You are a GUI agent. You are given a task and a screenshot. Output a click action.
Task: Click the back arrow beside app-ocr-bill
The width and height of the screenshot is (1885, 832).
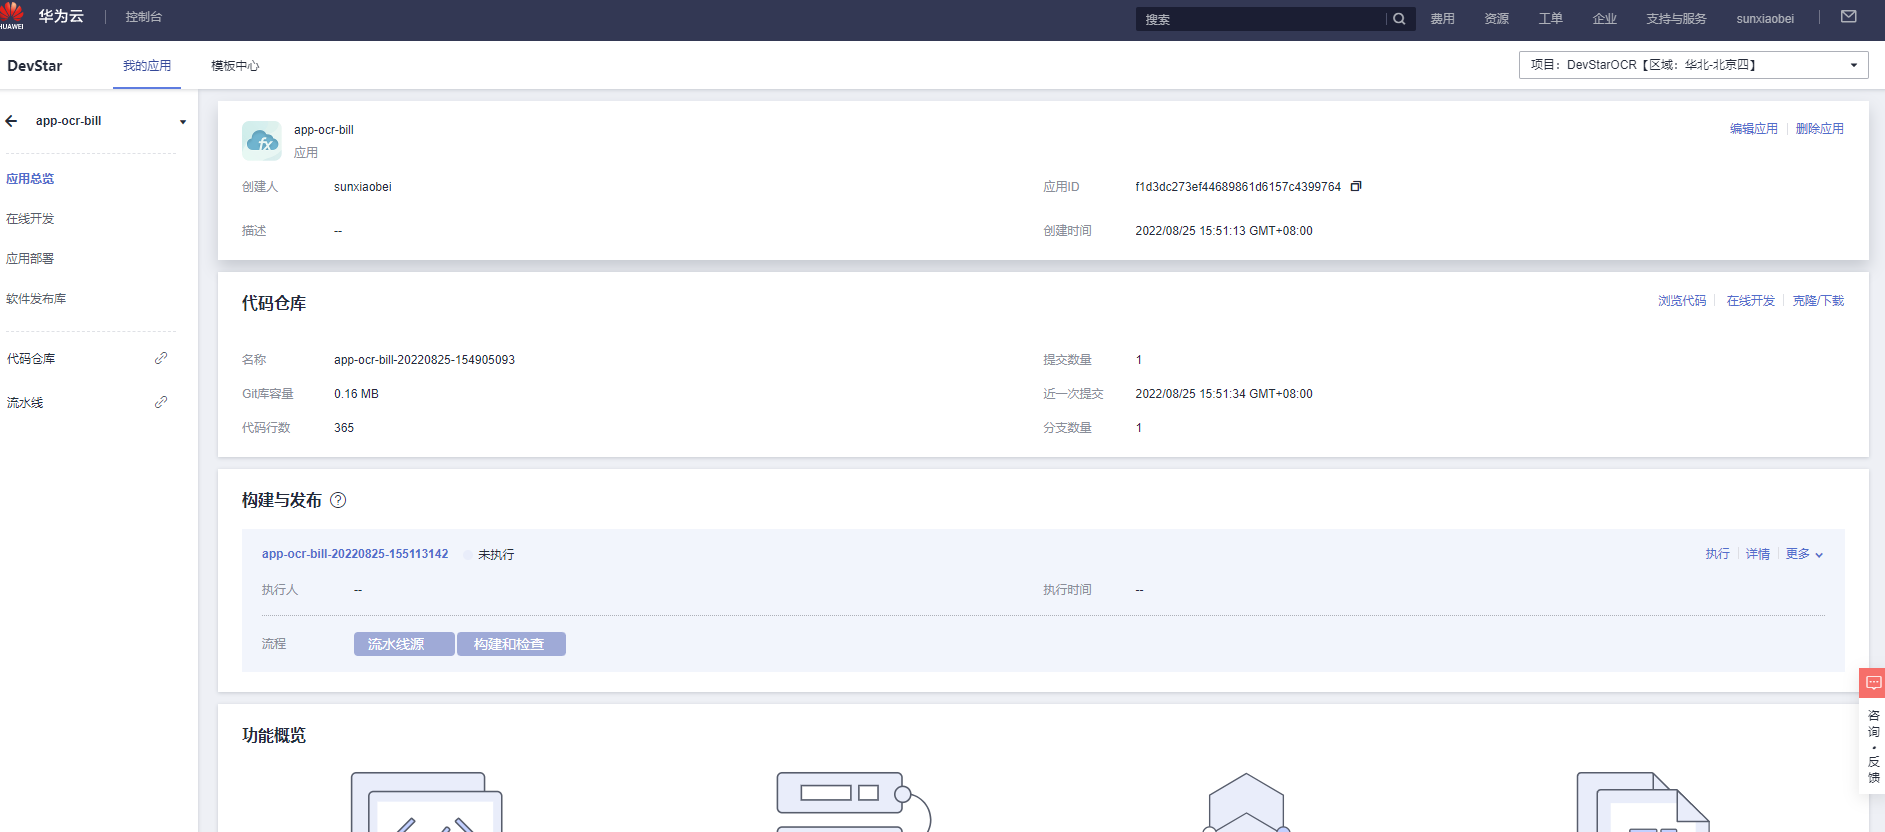[12, 121]
